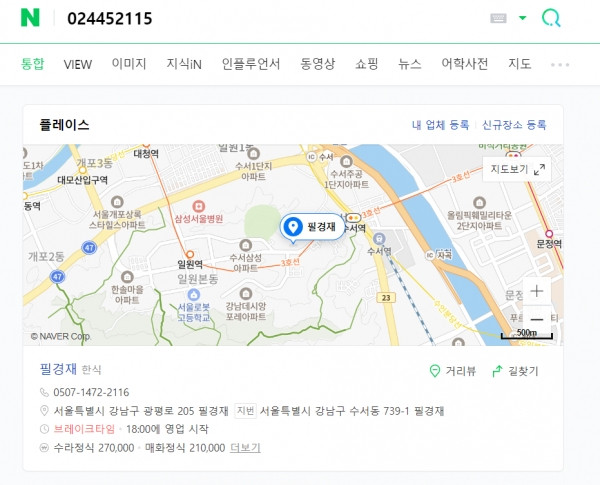Screen dimensions: 600x485
Task: Click the green Naver N logo
Action: pos(30,18)
